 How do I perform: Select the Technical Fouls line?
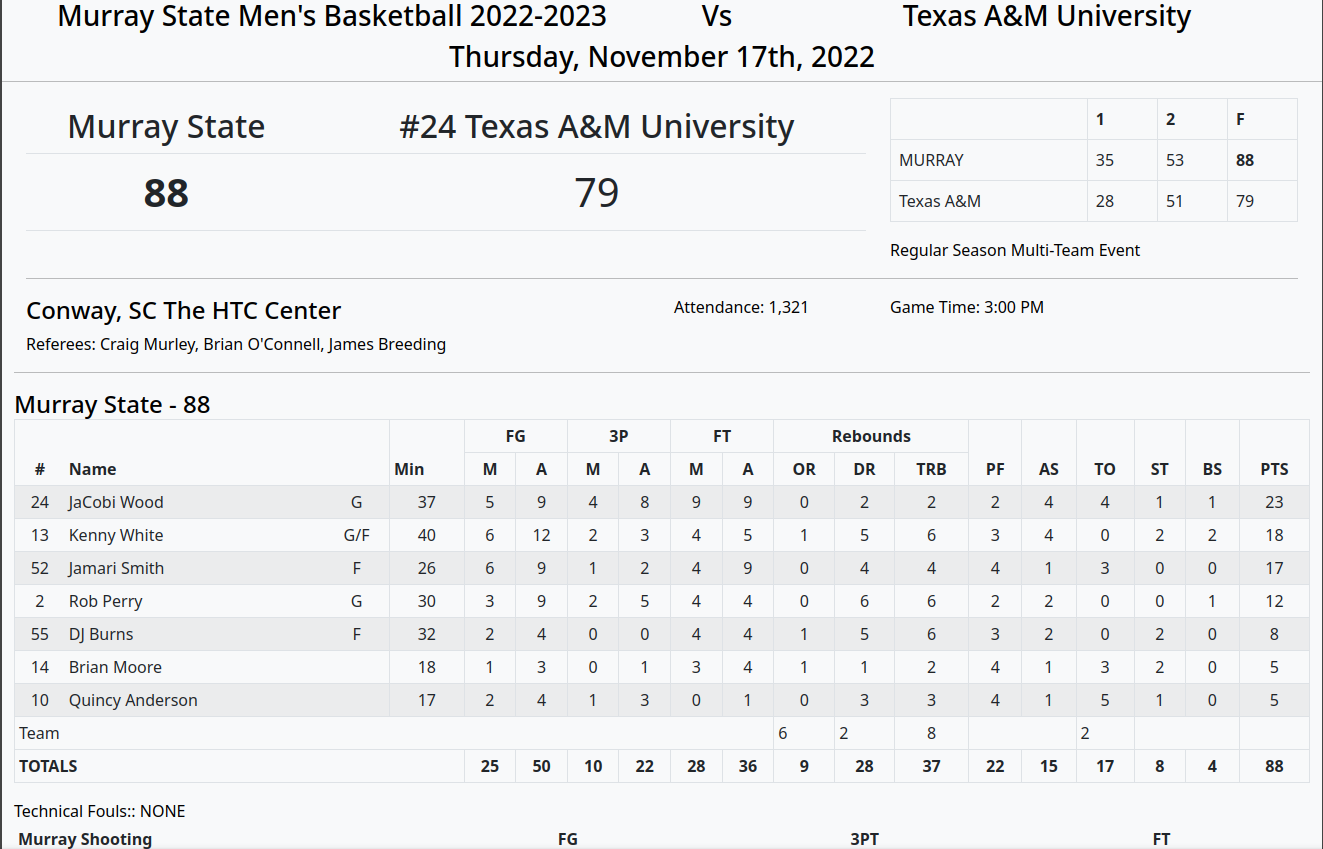pos(100,811)
